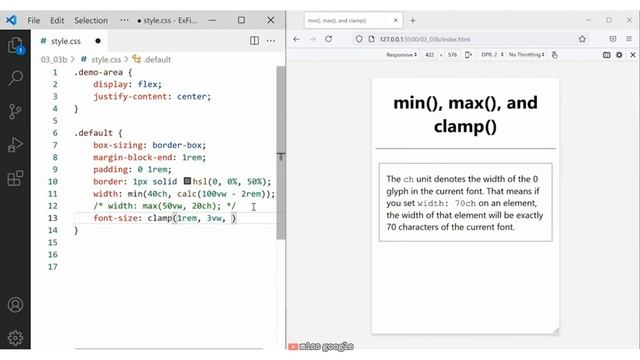Click on the .demo-area selector line
This screenshot has height=360, width=640.
[103, 72]
